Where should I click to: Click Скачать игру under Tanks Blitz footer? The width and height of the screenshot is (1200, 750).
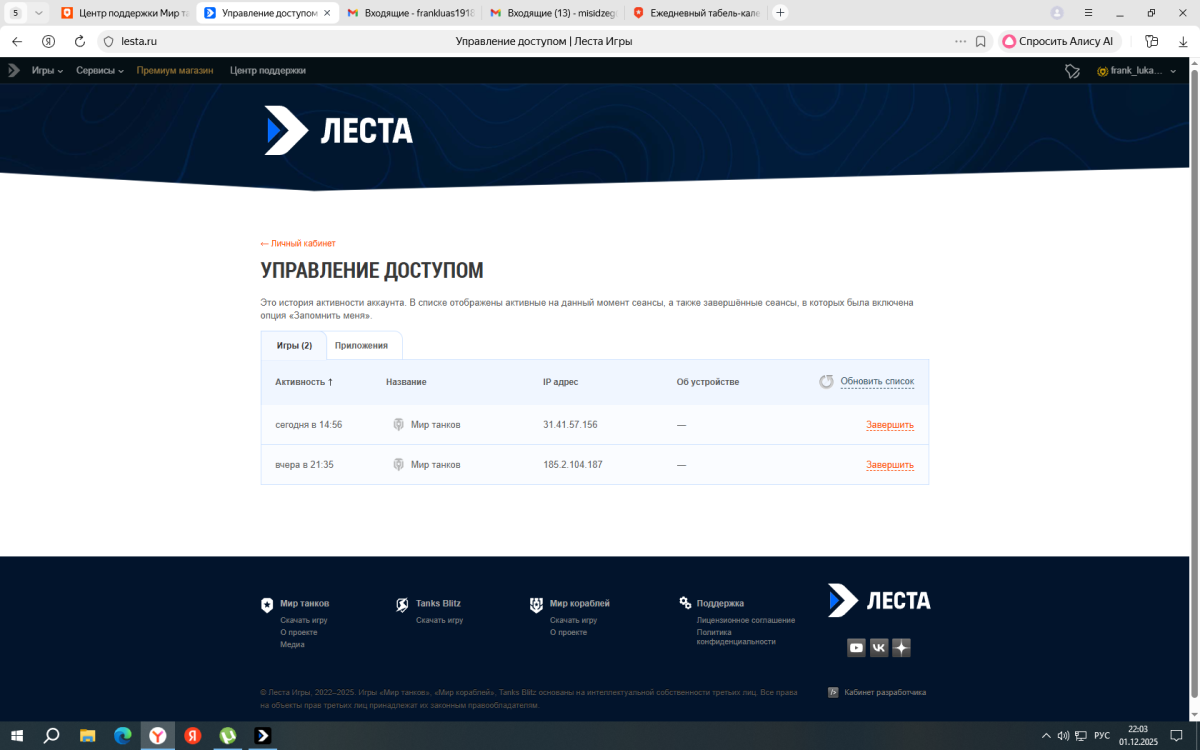click(x=440, y=620)
